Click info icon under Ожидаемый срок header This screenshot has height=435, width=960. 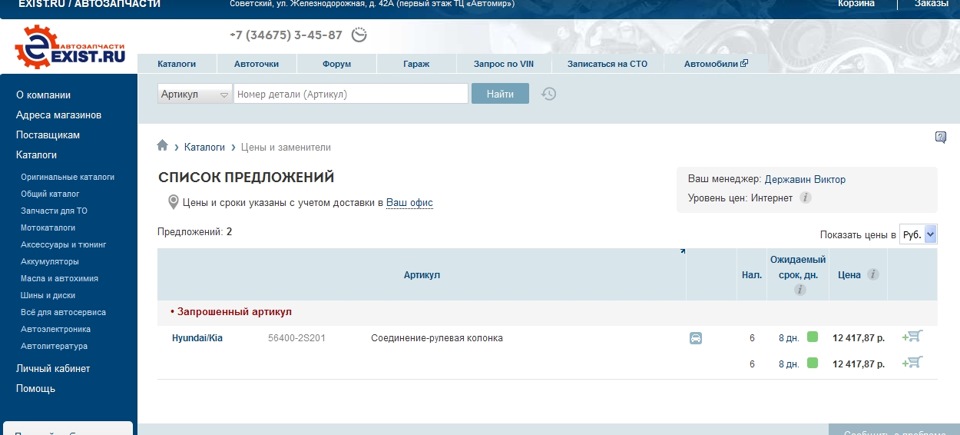coord(800,290)
